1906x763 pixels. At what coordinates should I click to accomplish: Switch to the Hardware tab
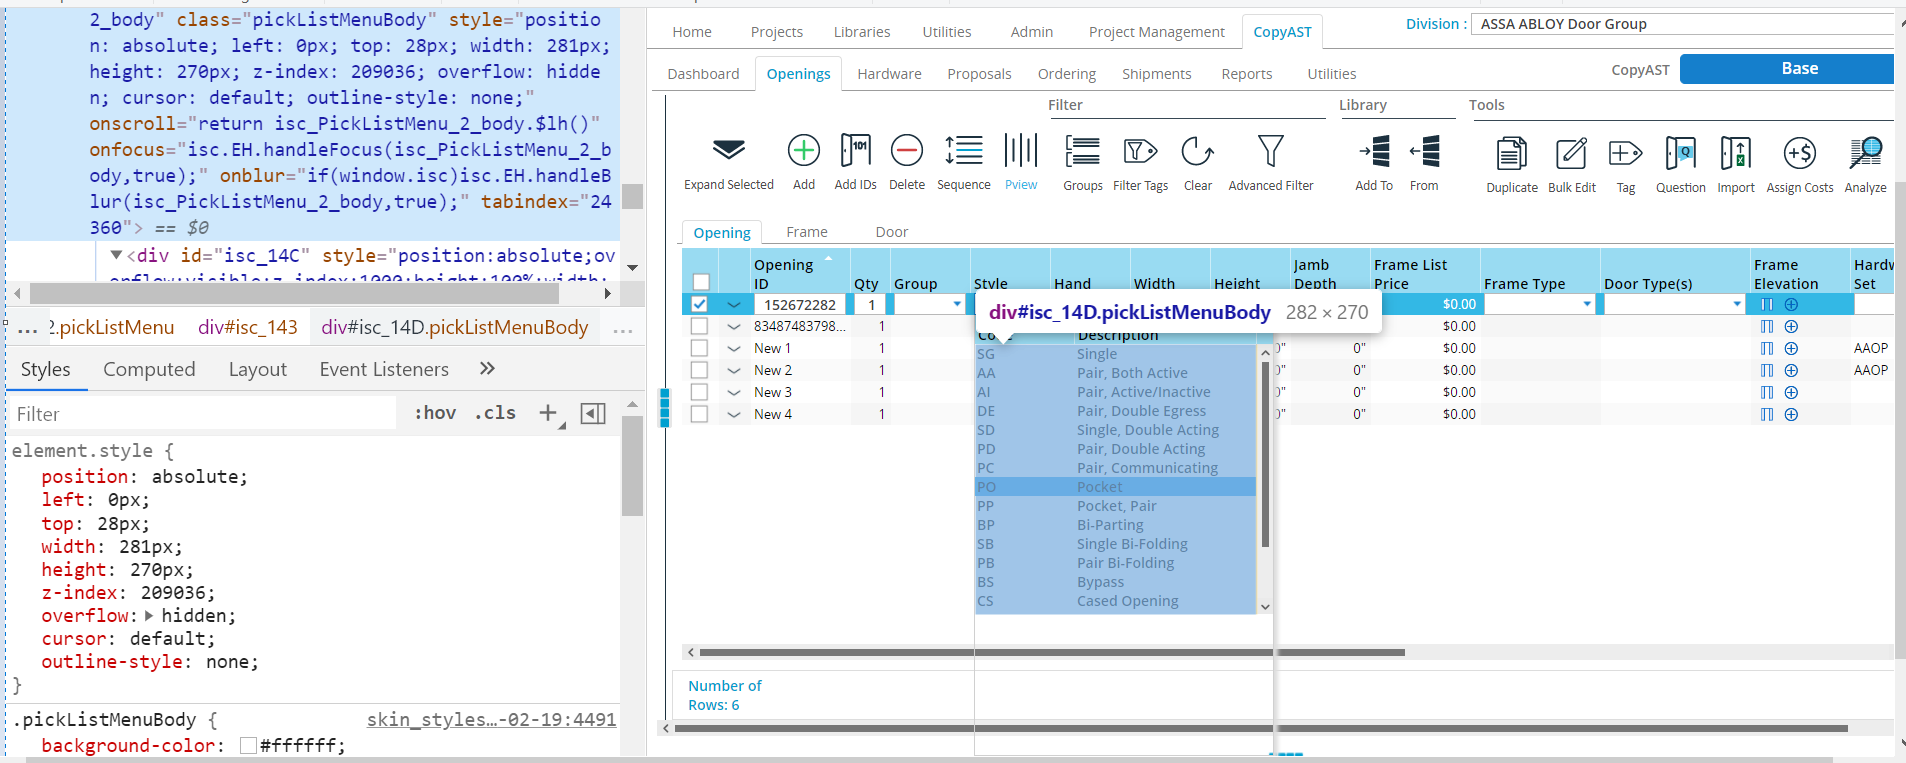[888, 74]
